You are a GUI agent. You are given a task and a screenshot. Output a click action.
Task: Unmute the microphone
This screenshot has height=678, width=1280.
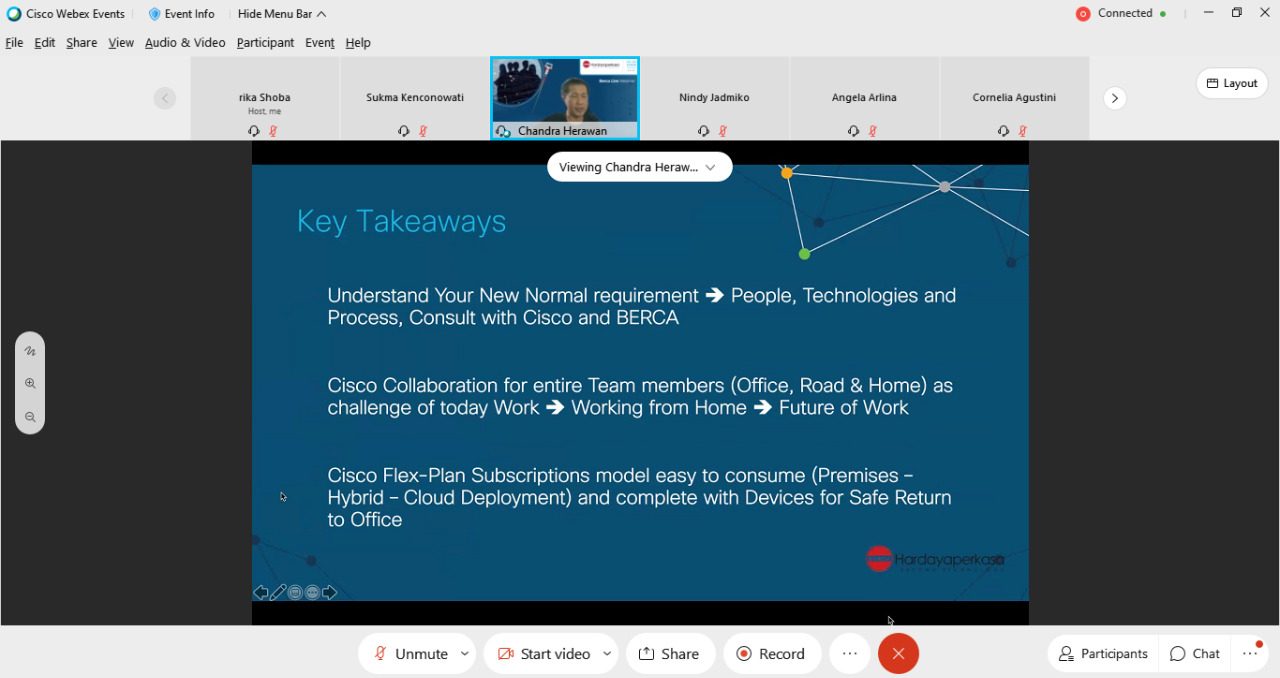(411, 654)
